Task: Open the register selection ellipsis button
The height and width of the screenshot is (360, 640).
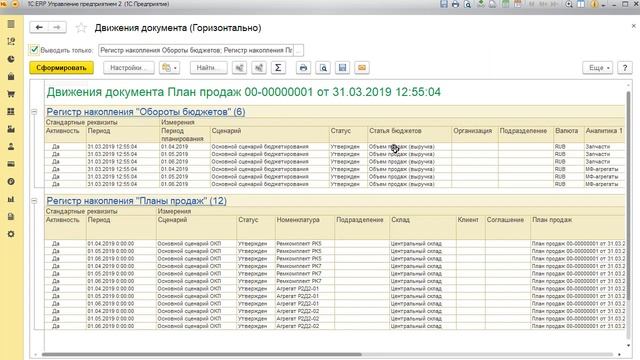Action: point(298,50)
